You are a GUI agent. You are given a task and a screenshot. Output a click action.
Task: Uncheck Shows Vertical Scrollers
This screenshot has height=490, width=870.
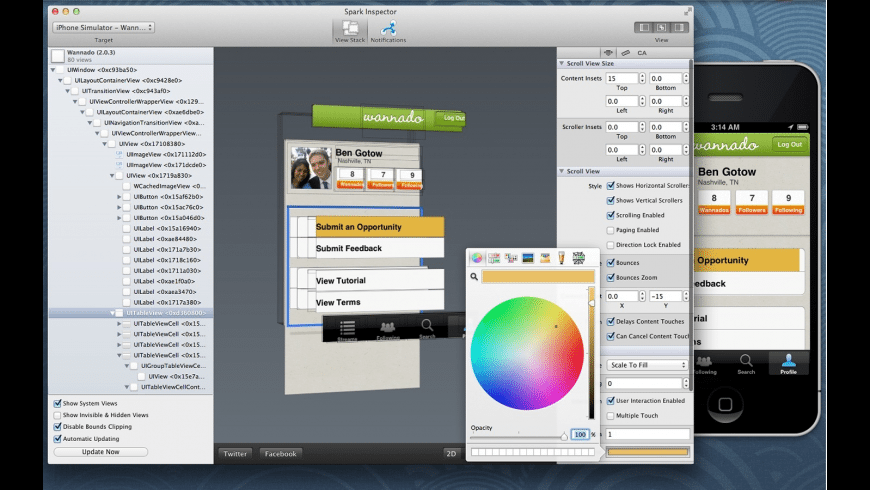[610, 200]
